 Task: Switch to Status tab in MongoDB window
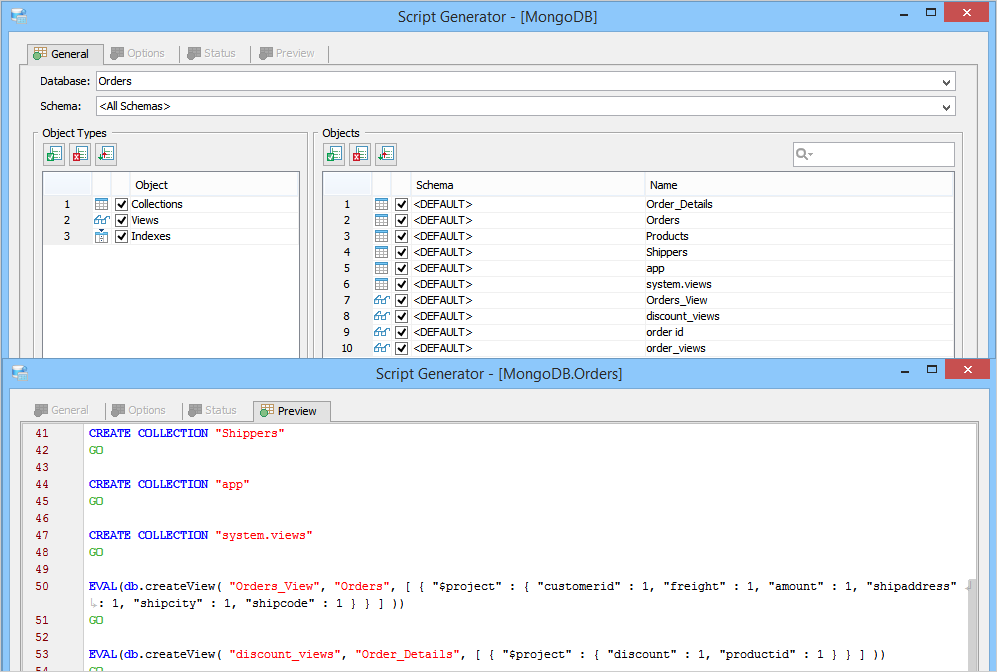(212, 53)
